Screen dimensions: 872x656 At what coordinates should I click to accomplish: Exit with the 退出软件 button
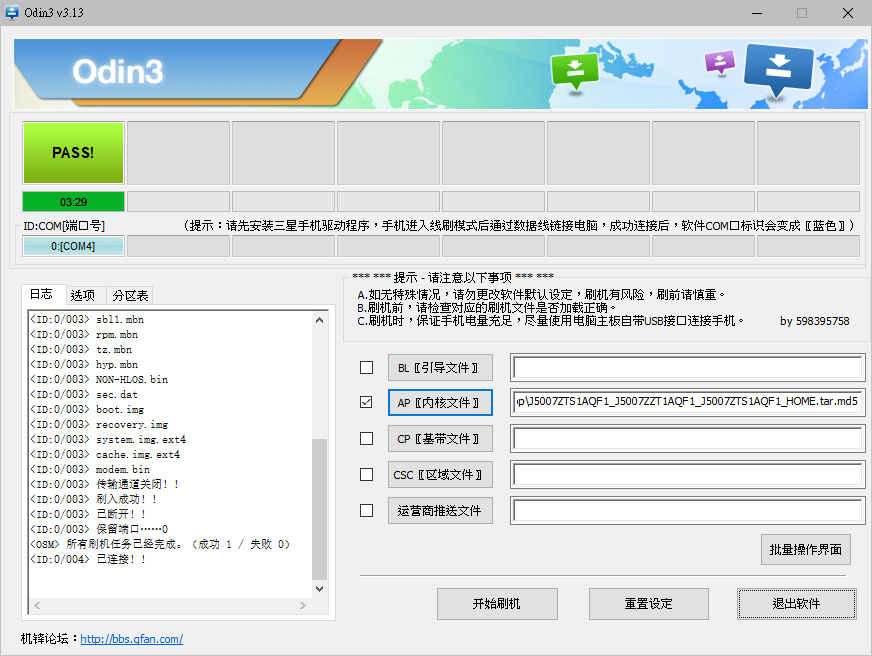tap(796, 604)
